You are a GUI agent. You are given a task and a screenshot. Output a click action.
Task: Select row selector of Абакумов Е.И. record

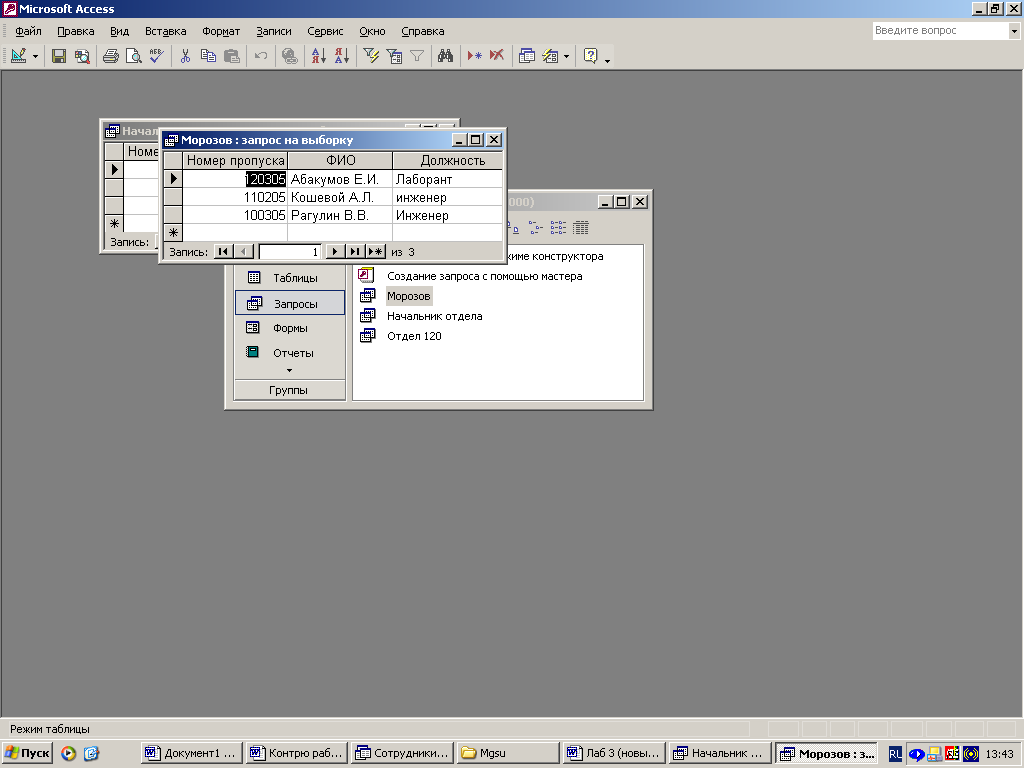click(x=173, y=179)
